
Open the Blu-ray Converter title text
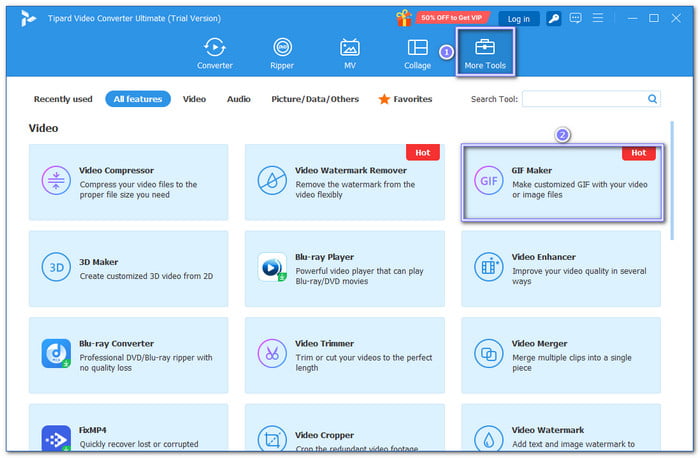tap(117, 344)
